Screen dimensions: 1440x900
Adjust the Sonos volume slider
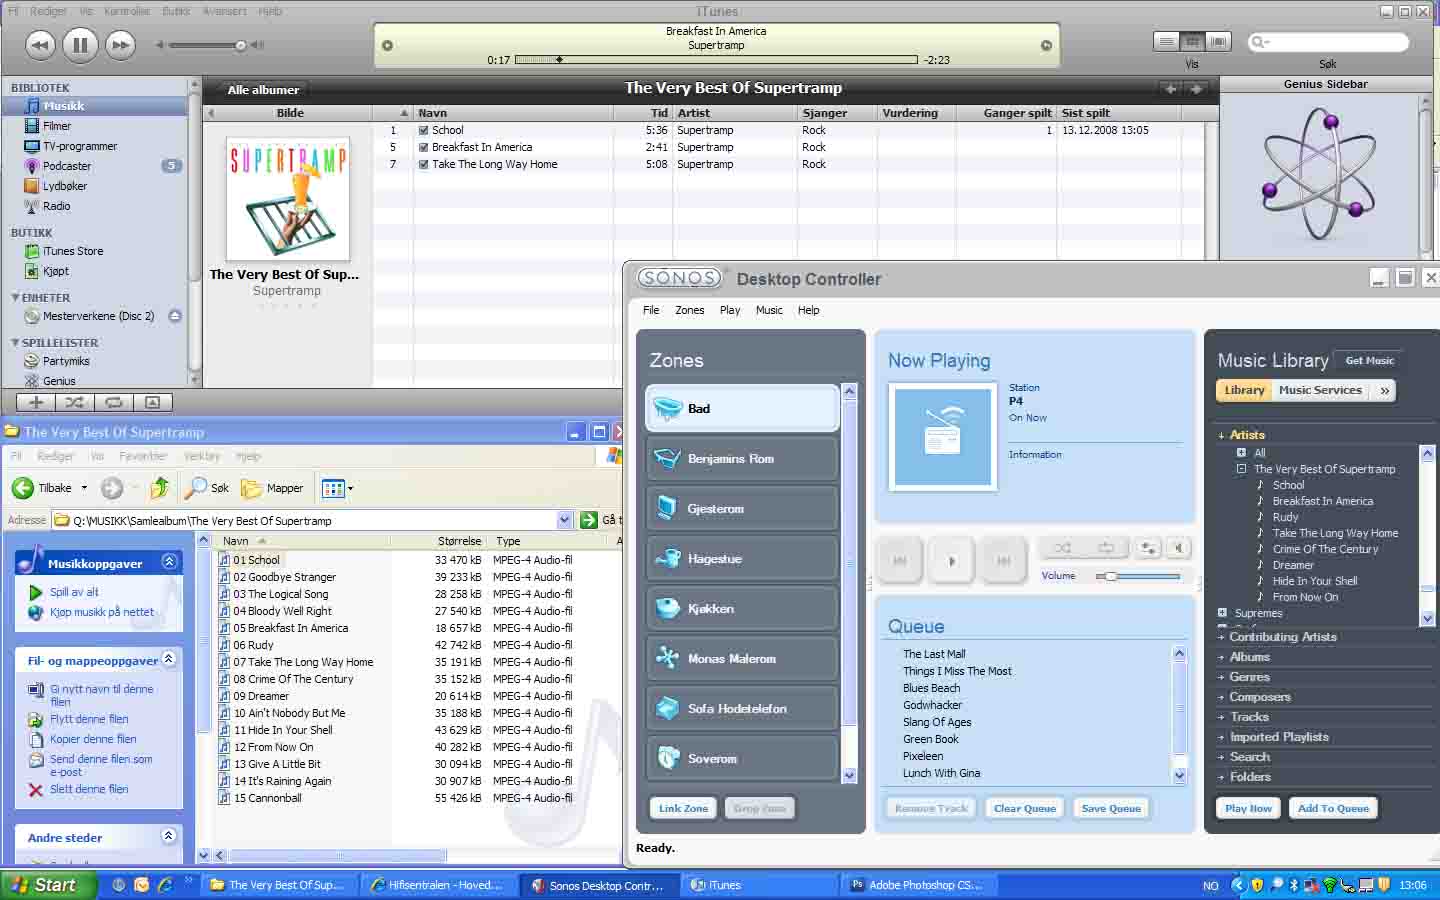tap(1110, 577)
